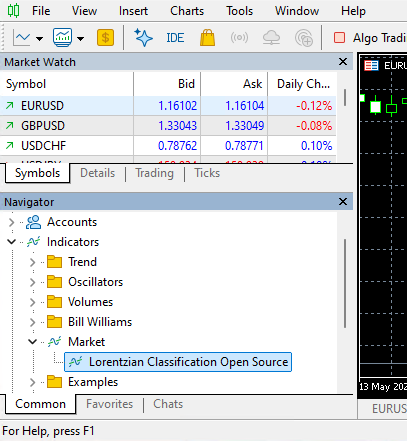Click the circular target with plus icon
The height and width of the screenshot is (441, 407).
click(x=304, y=38)
